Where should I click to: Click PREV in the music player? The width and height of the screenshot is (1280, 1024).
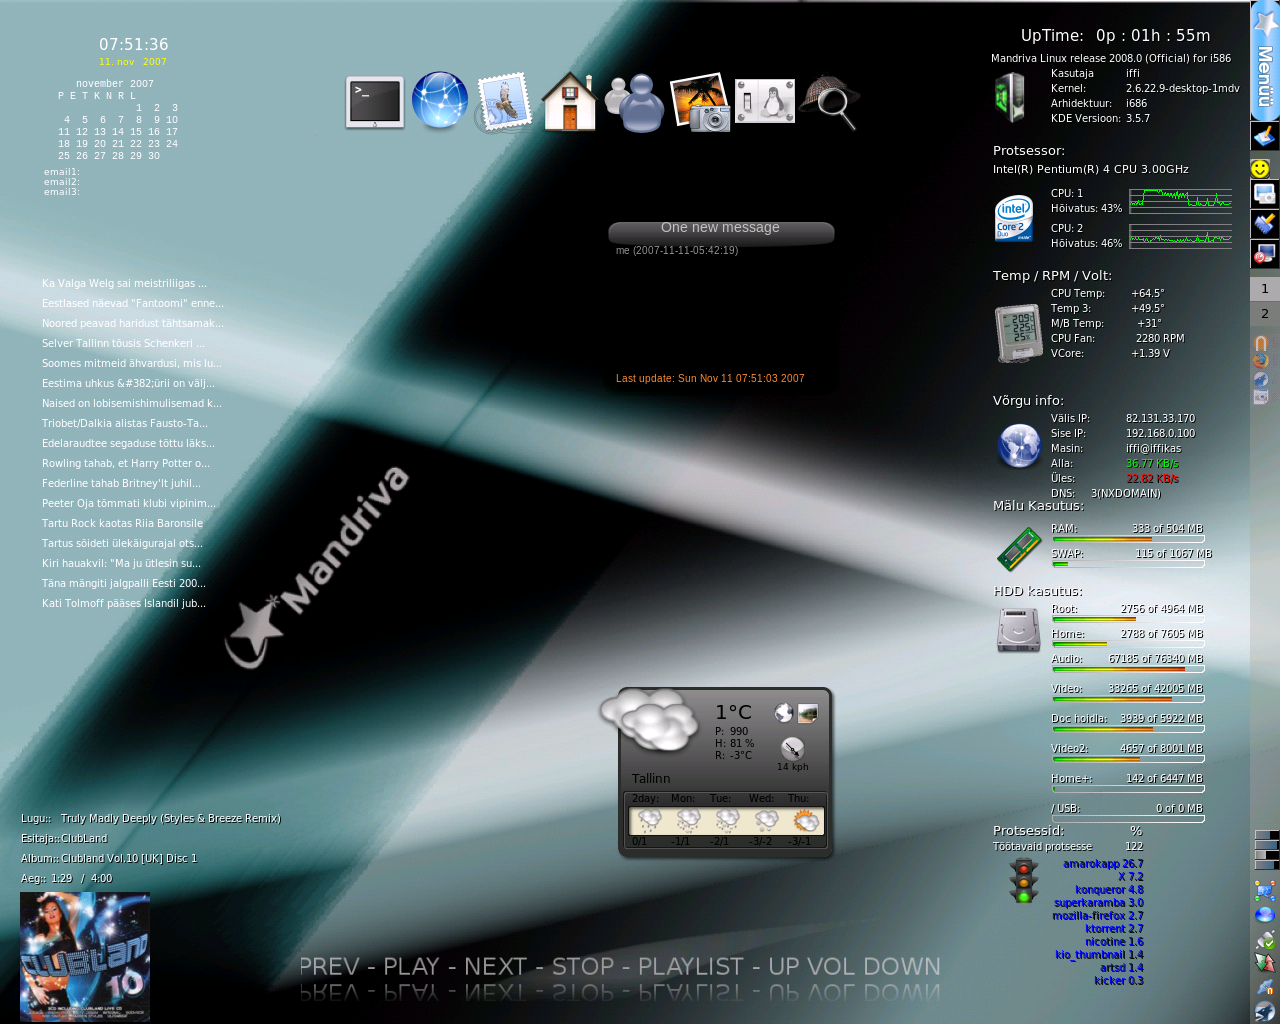(329, 967)
